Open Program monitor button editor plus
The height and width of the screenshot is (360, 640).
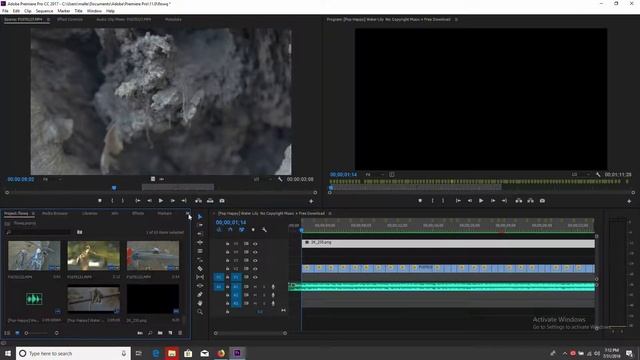[x=629, y=201]
